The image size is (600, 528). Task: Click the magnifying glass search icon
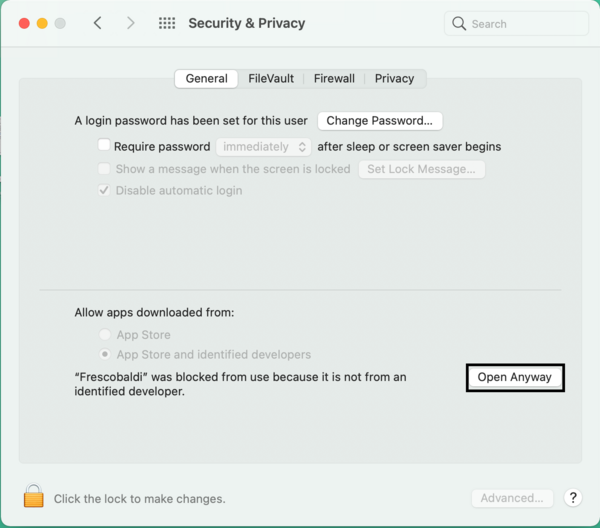(459, 24)
